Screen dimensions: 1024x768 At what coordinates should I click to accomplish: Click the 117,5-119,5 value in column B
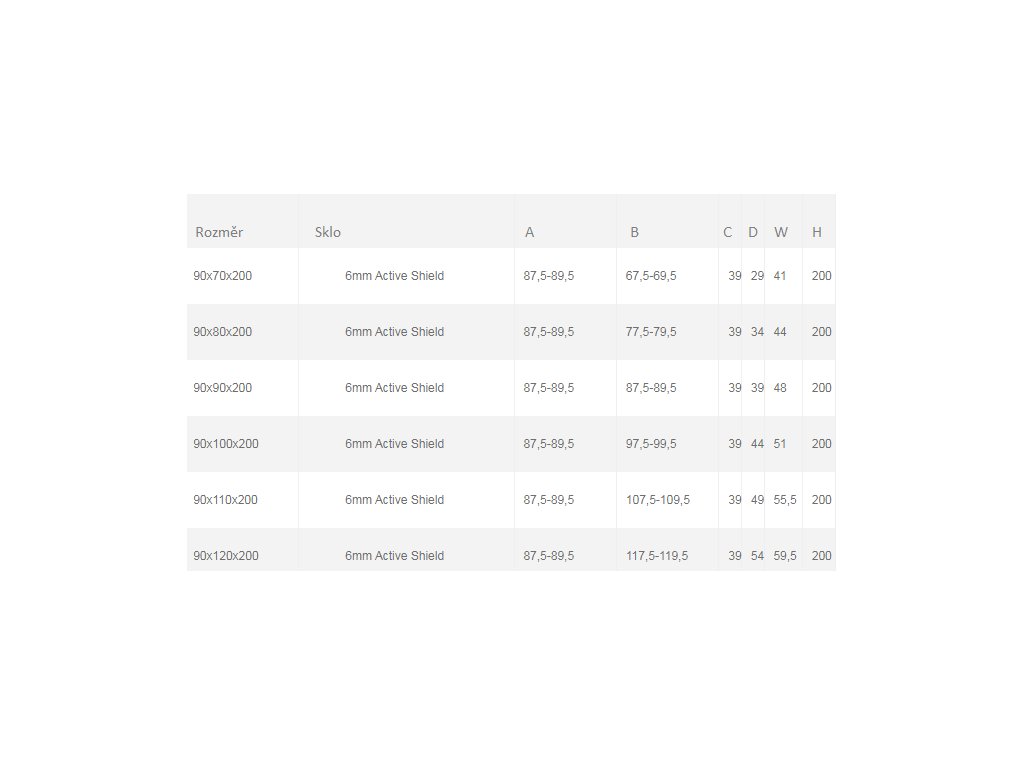pos(657,556)
